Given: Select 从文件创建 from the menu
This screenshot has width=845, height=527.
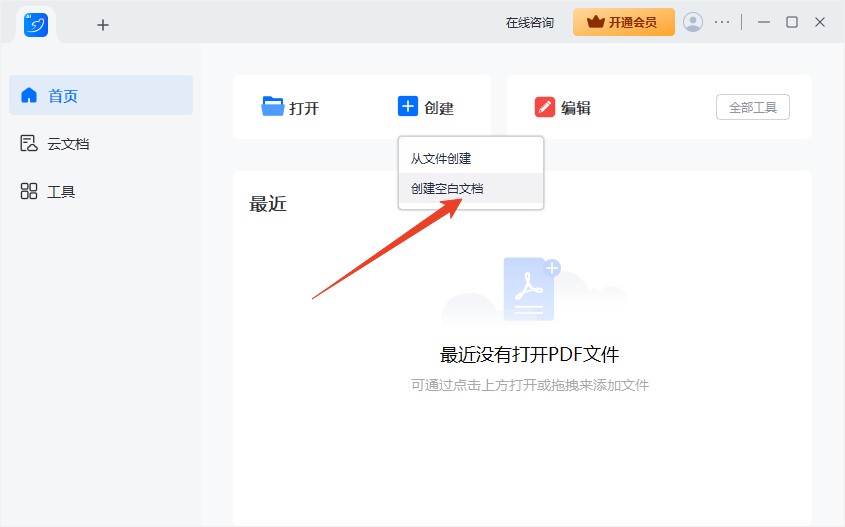Looking at the screenshot, I should coord(470,158).
